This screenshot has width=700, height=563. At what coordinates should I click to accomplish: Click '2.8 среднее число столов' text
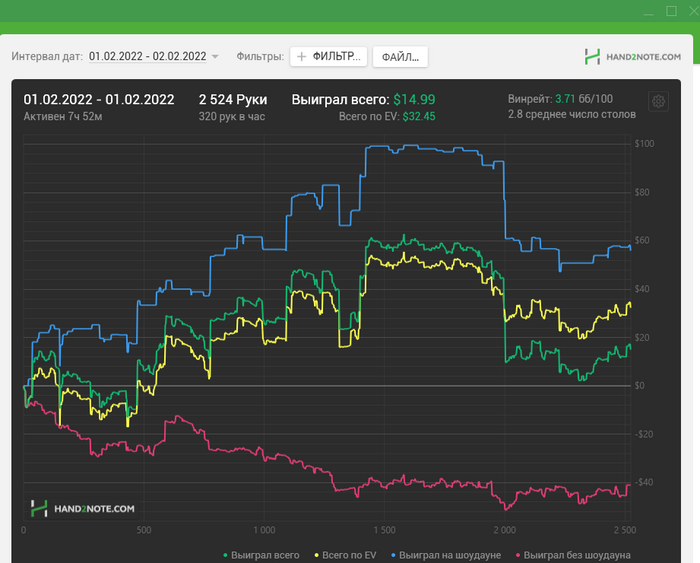coord(572,114)
